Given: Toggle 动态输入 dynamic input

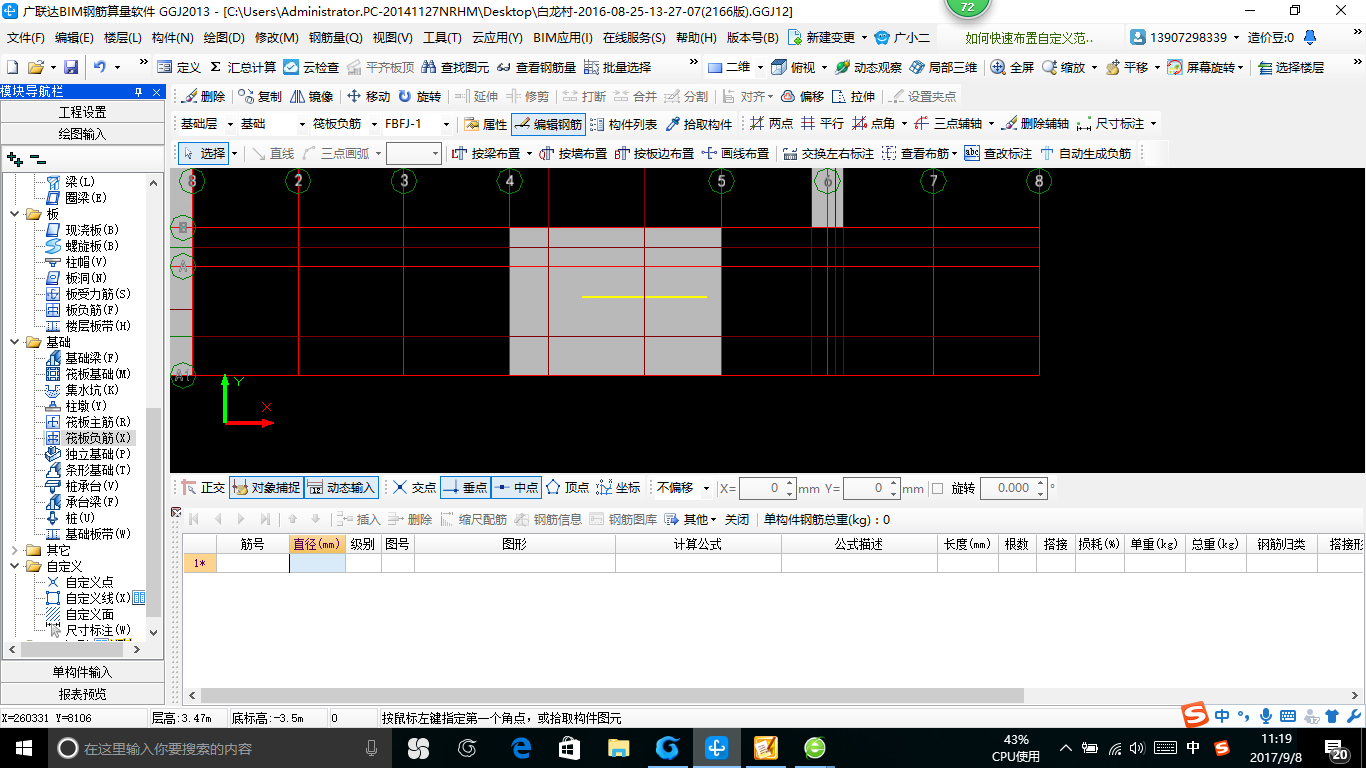Looking at the screenshot, I should pyautogui.click(x=341, y=488).
